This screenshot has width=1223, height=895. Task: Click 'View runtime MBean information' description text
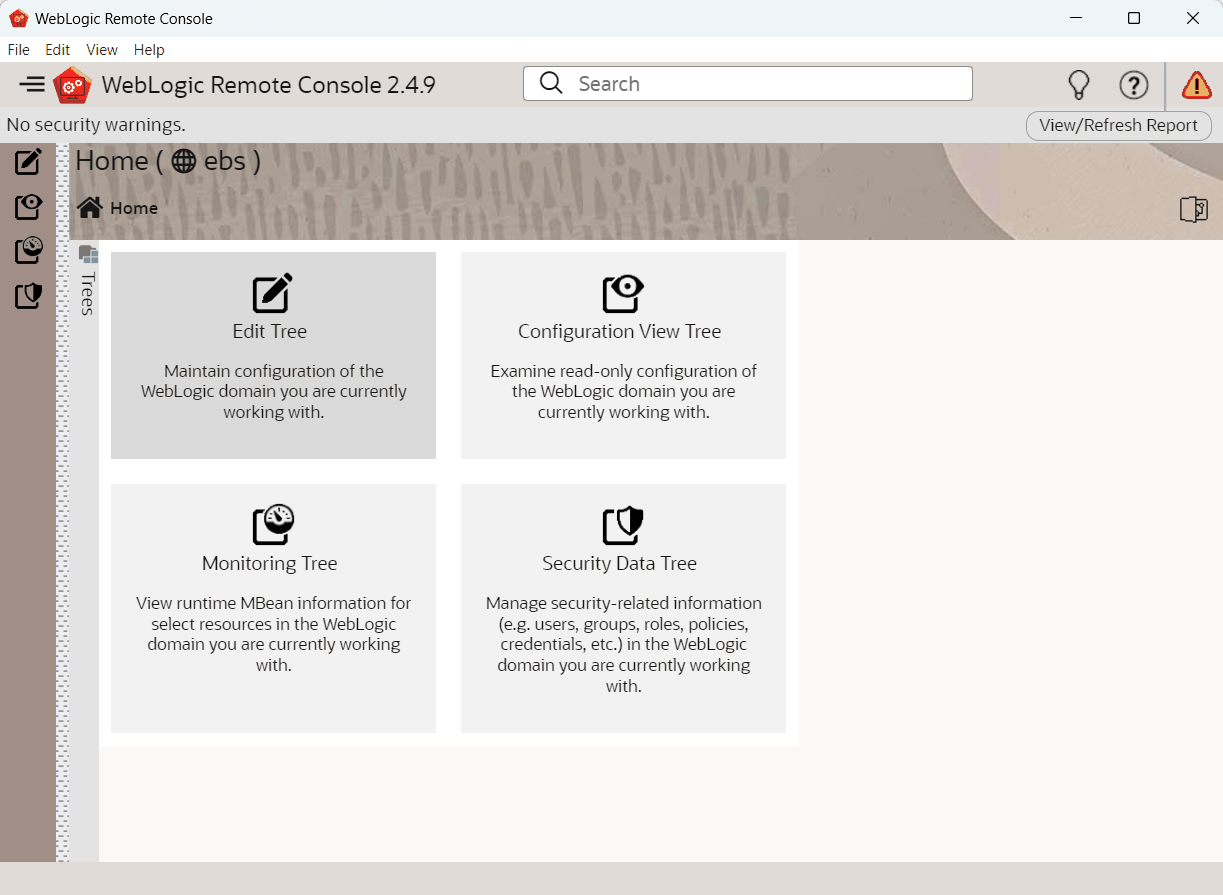point(274,603)
